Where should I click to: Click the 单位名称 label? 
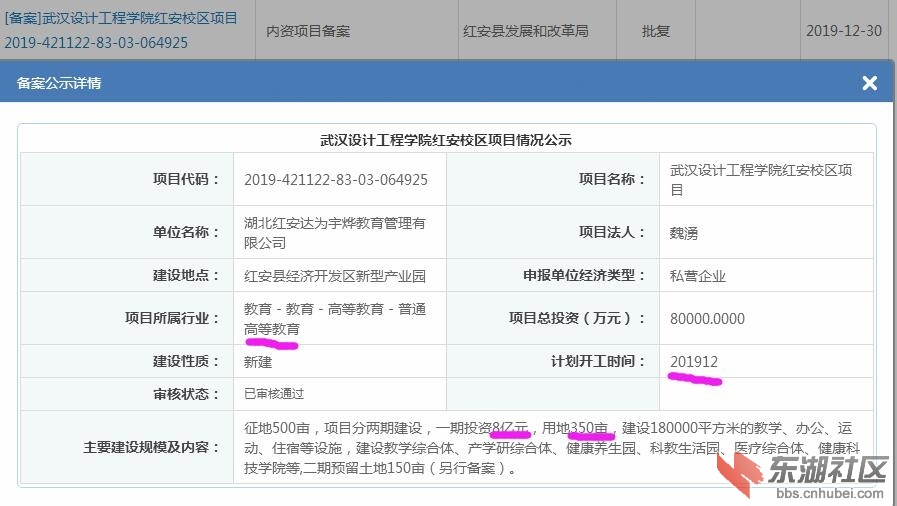point(186,232)
